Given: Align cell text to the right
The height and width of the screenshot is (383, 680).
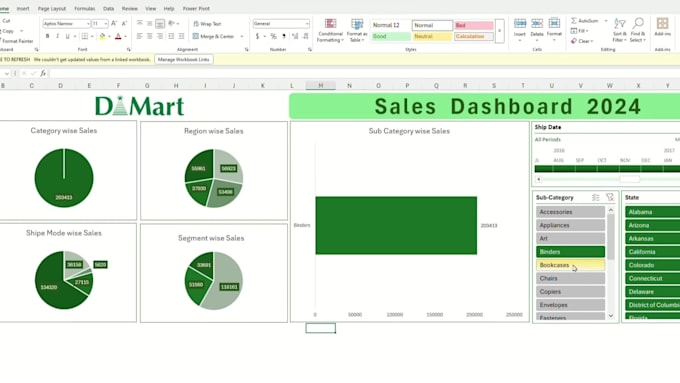Looking at the screenshot, I should pyautogui.click(x=160, y=36).
